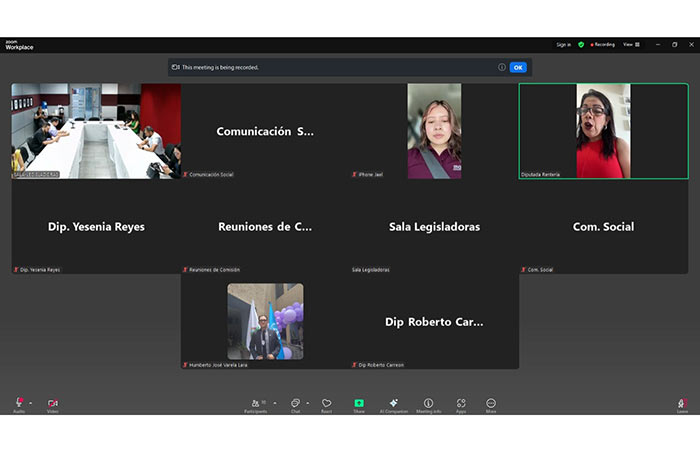Image resolution: width=700 pixels, height=450 pixels.
Task: Select Diputada Rentería's video tile
Action: coord(603,131)
